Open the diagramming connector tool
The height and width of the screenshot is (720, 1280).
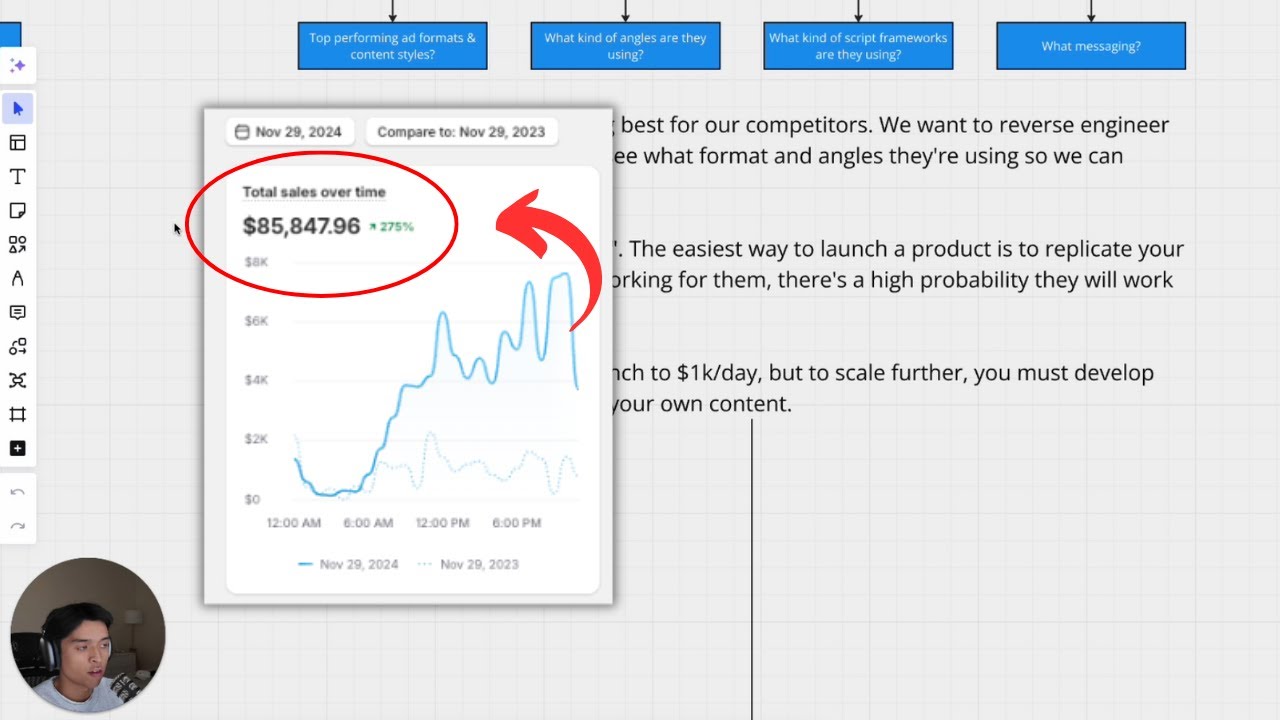tap(17, 347)
